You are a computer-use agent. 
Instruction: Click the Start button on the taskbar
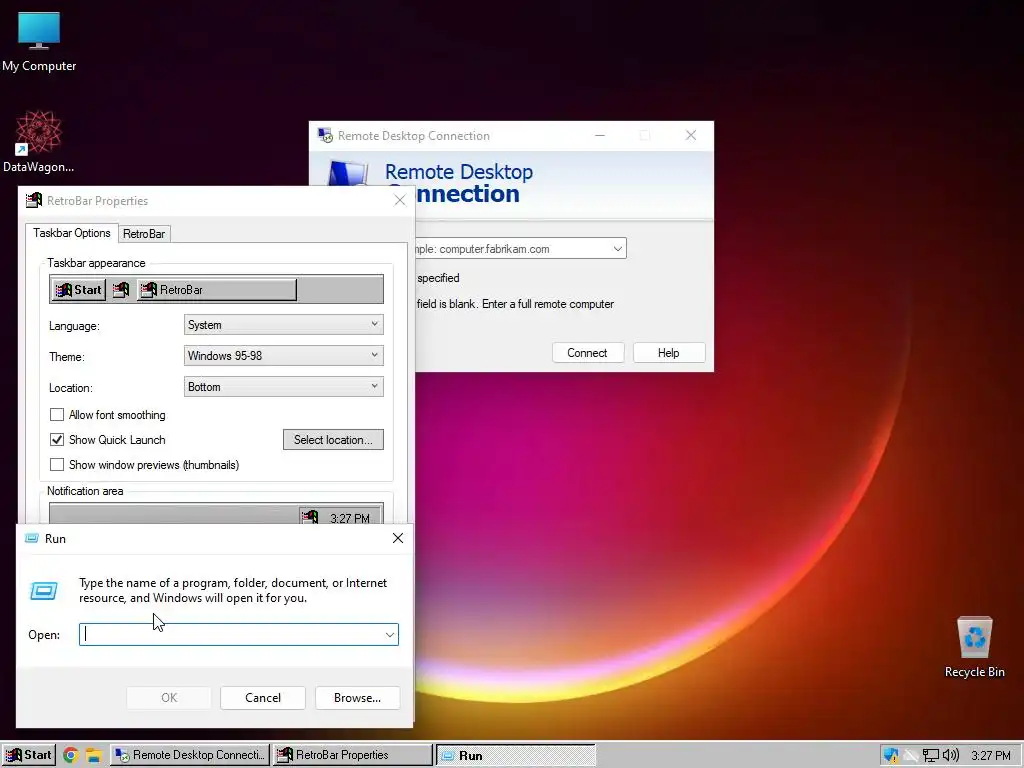(x=29, y=755)
